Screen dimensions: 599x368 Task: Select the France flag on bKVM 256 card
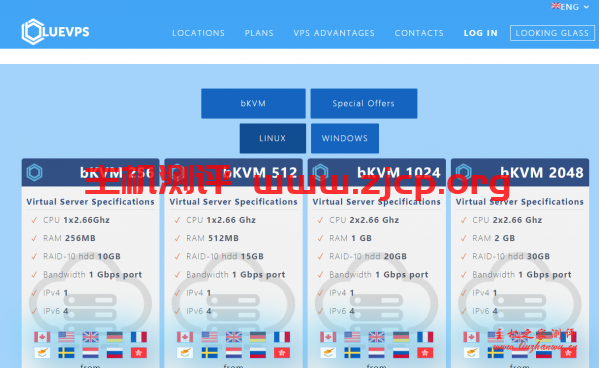[x=139, y=337]
